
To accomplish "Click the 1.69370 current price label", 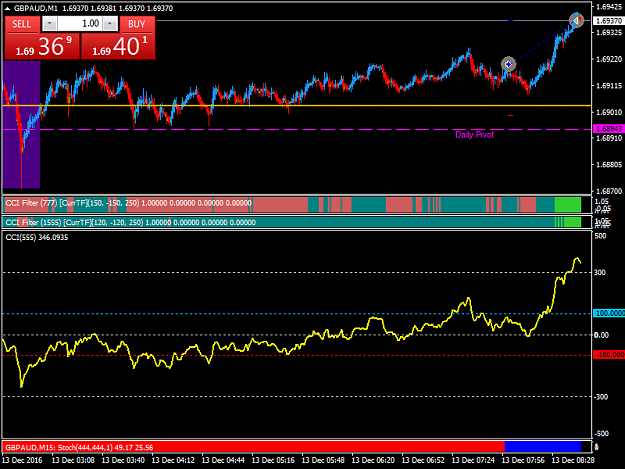I will pos(609,21).
